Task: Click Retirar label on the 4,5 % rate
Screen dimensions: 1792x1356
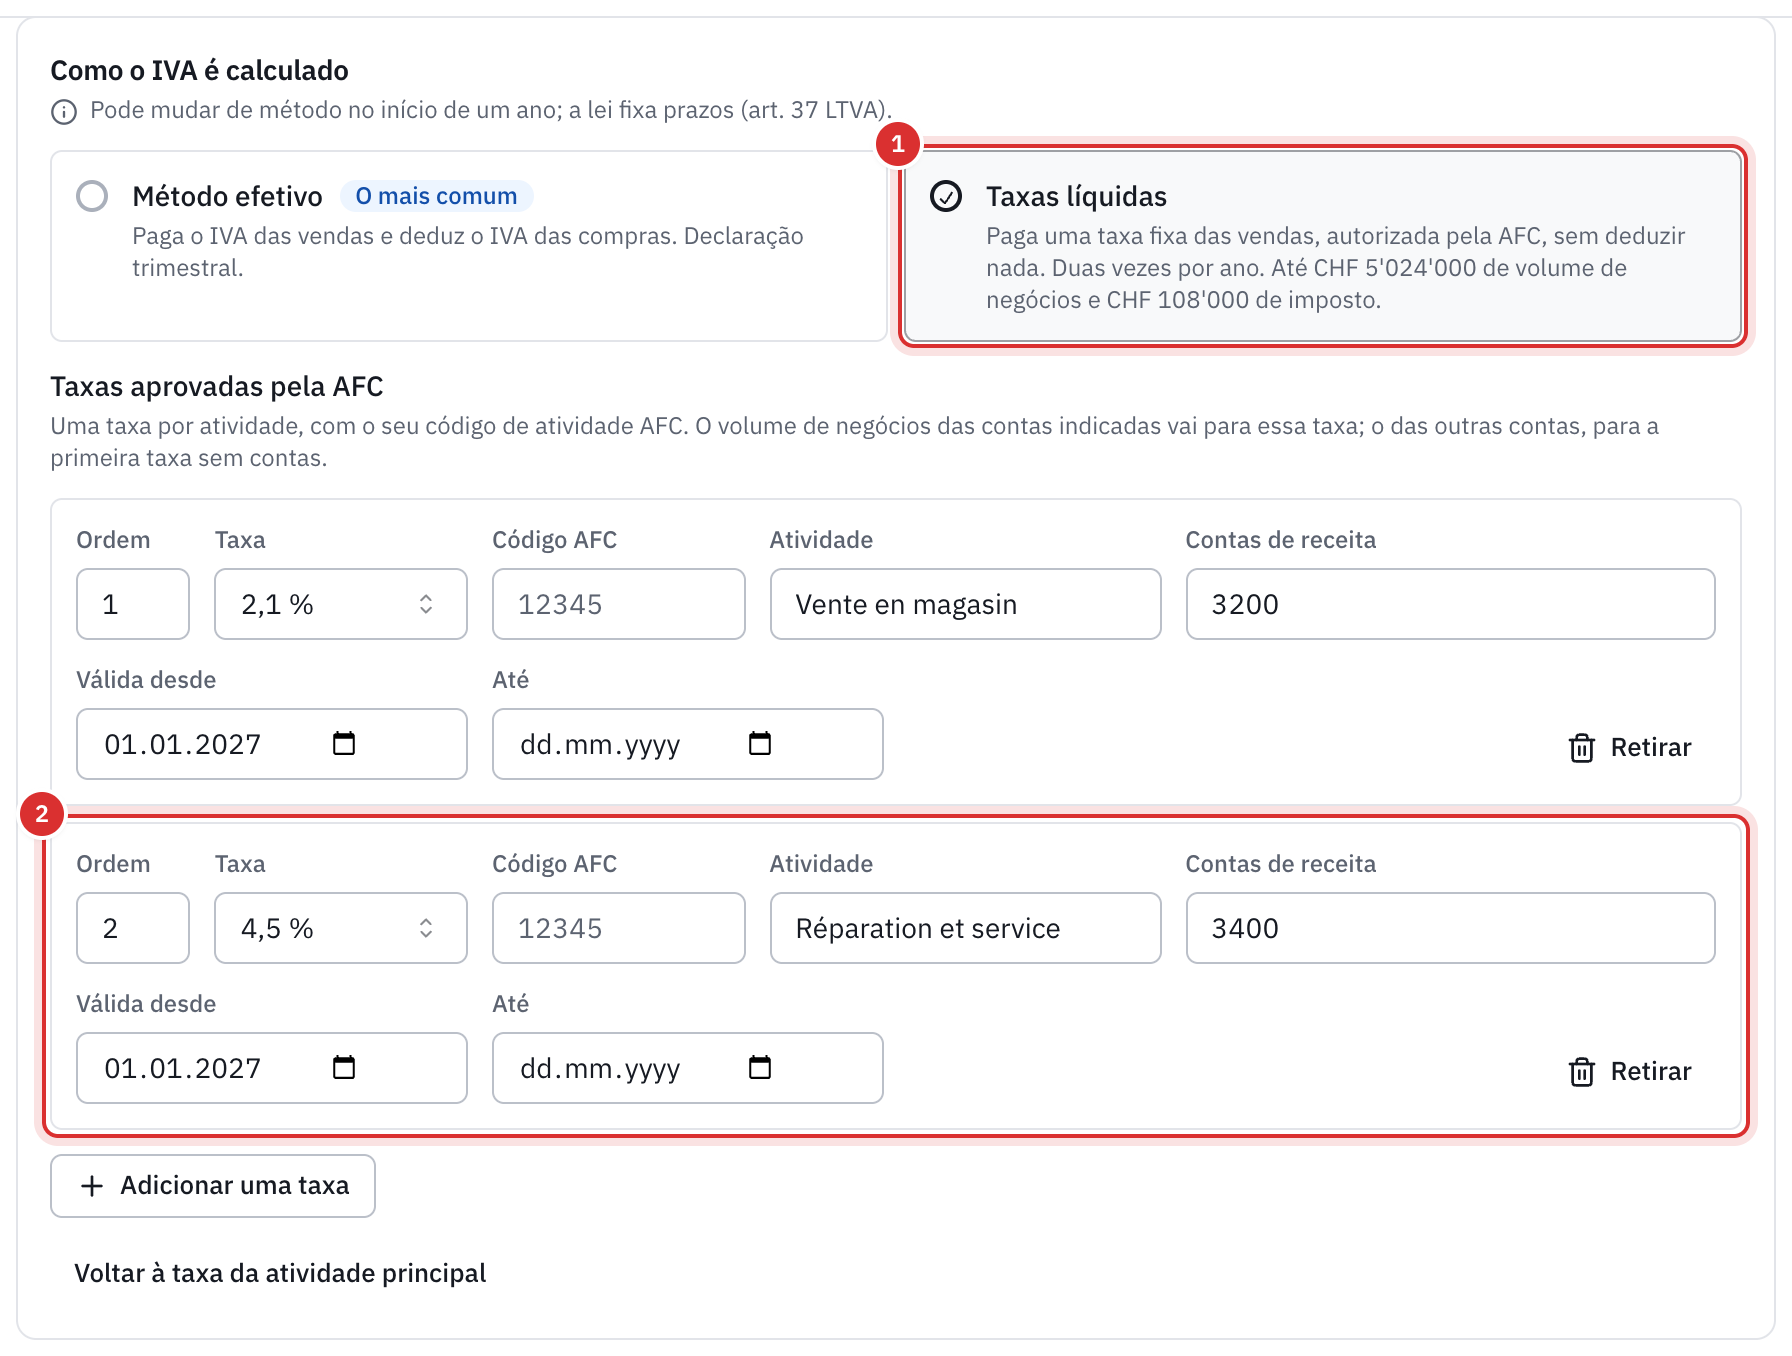Action: [x=1651, y=1072]
